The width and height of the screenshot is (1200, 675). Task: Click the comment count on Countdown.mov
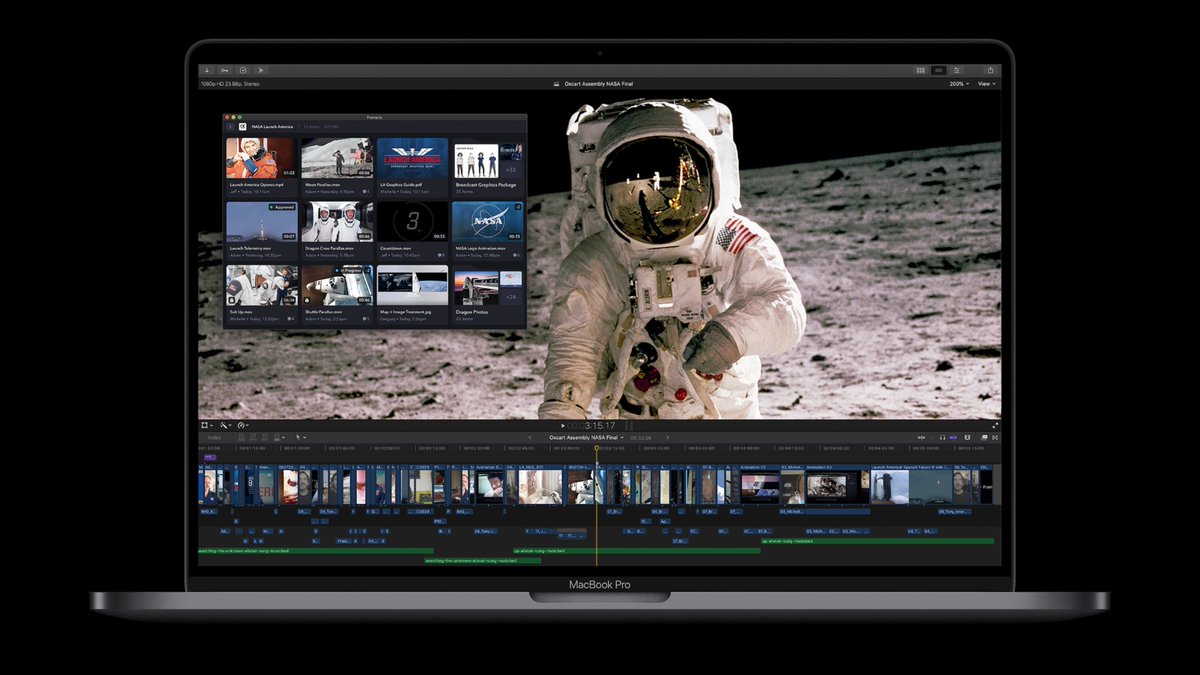pos(442,255)
